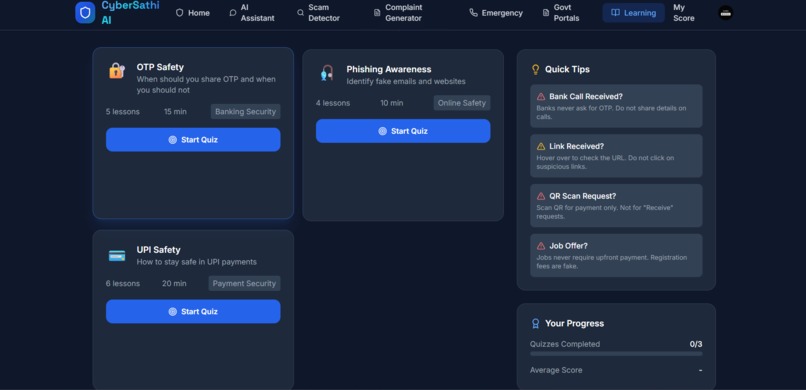Click the '5 lessons' label
The height and width of the screenshot is (390, 806).
tap(122, 112)
